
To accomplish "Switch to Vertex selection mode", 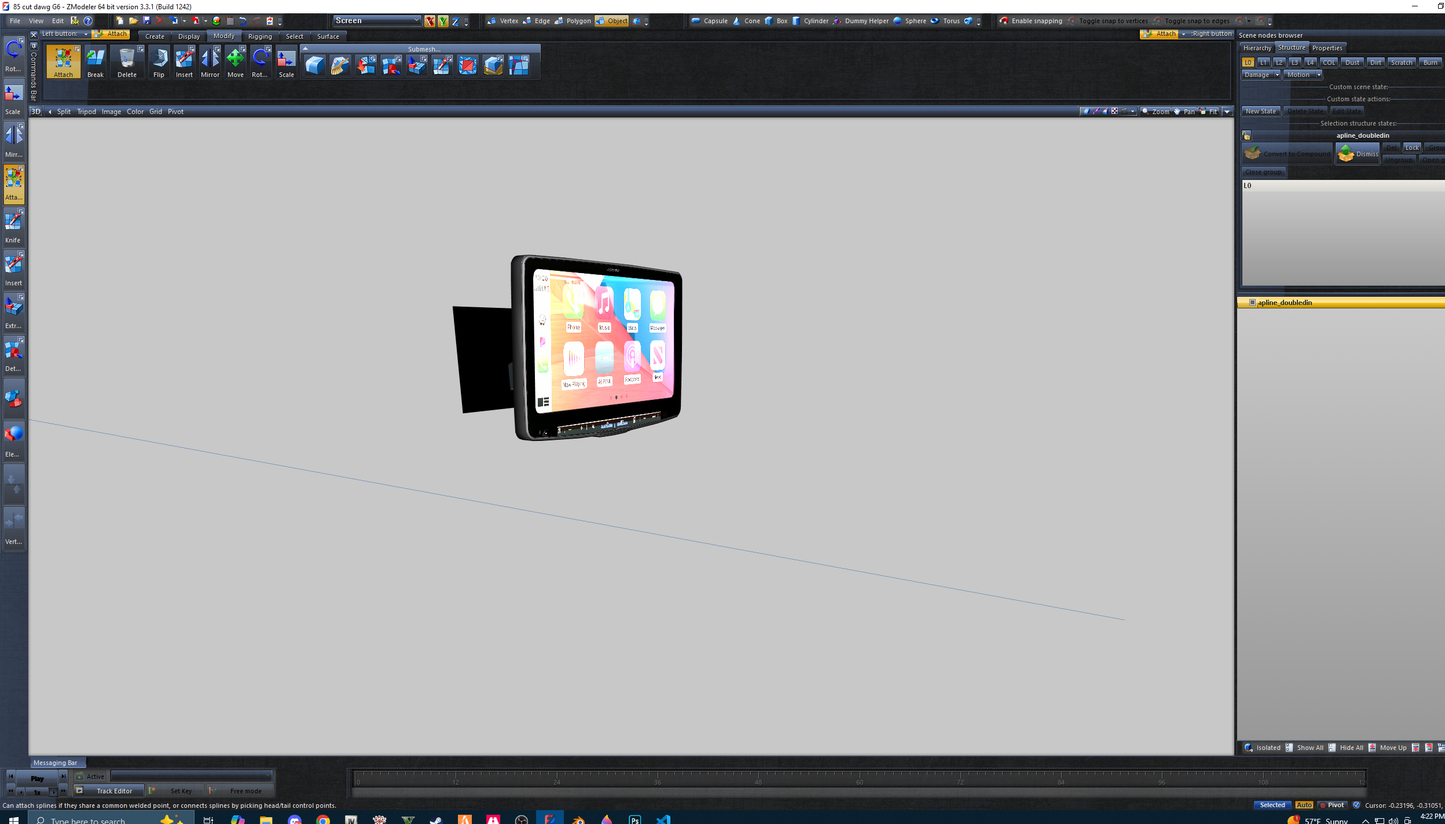I will pyautogui.click(x=503, y=21).
